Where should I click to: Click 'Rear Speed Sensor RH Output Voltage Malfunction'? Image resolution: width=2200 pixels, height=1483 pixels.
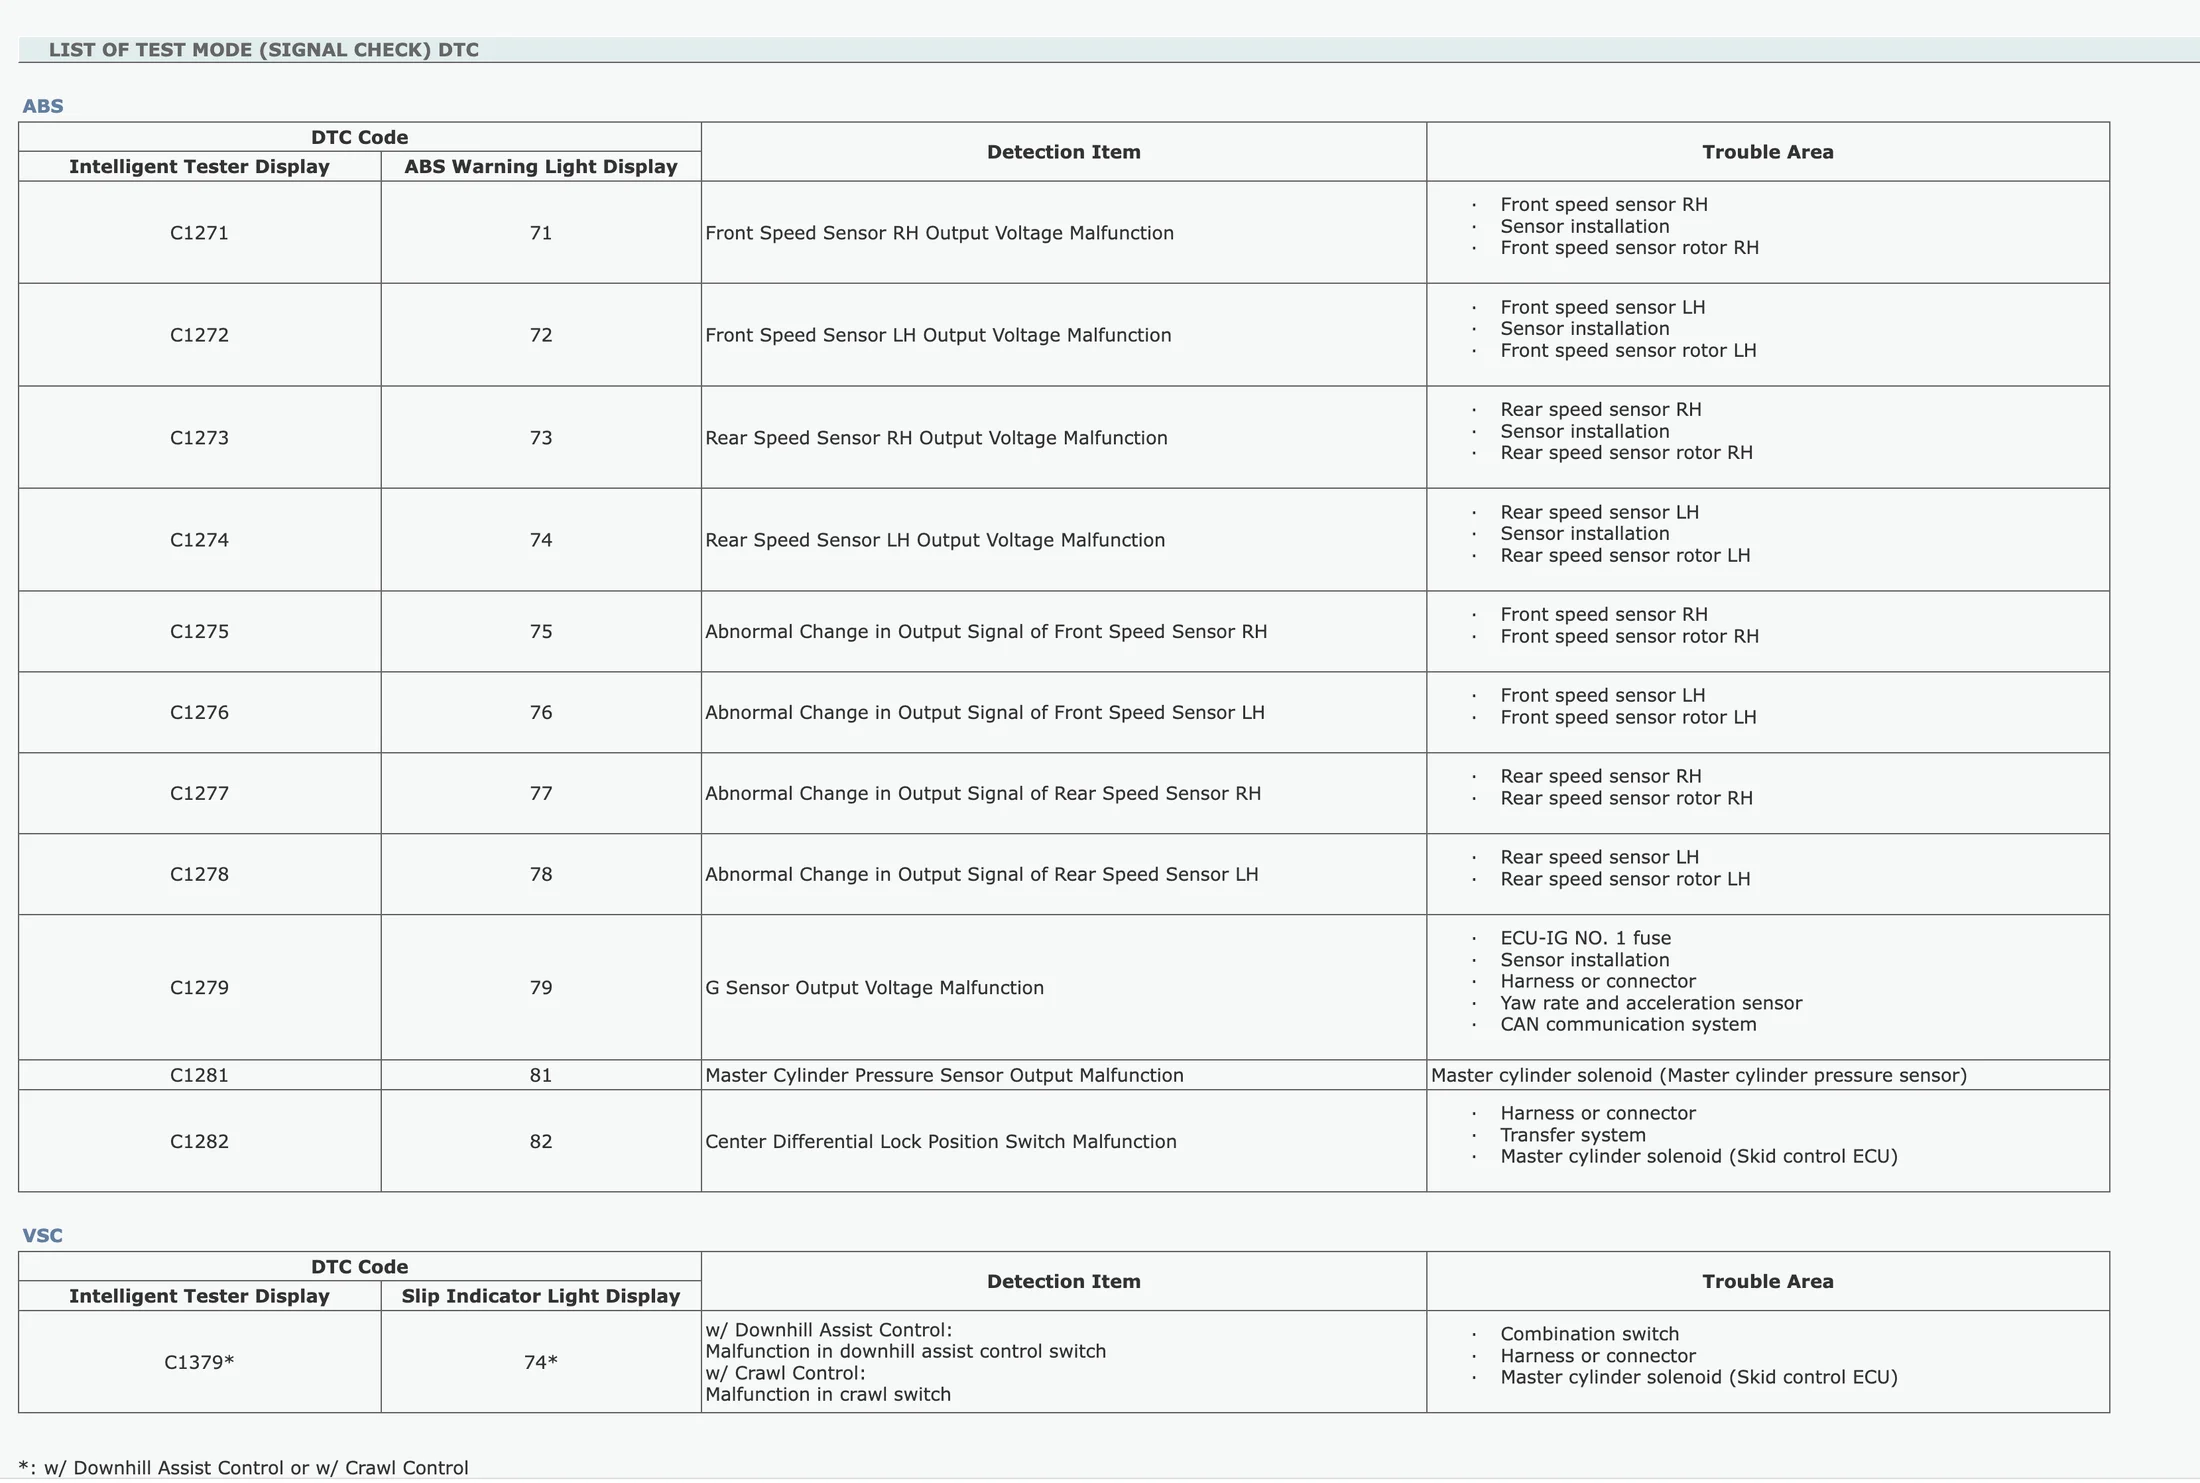(936, 438)
